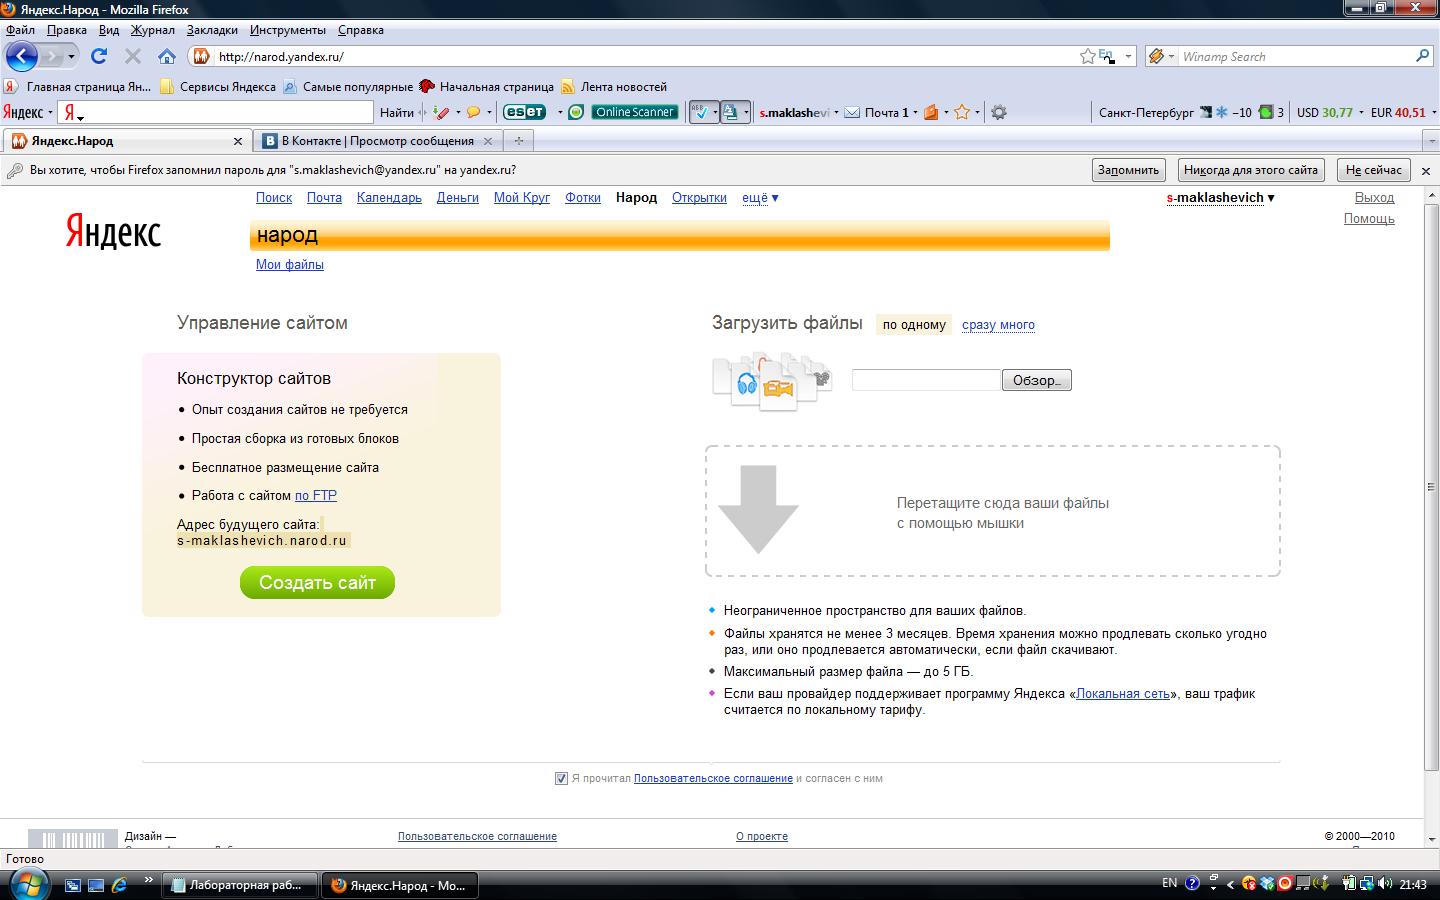Click the Выход logout link
Image resolution: width=1440 pixels, height=900 pixels.
(1374, 198)
